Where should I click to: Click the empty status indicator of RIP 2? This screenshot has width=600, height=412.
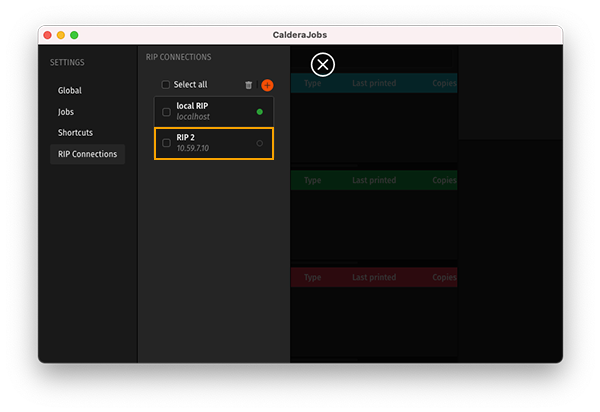[260, 144]
